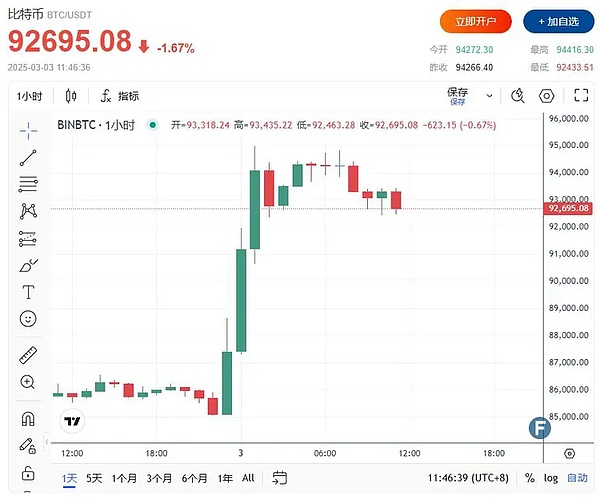Select the brush drawing tool
This screenshot has width=600, height=499.
[x=28, y=265]
